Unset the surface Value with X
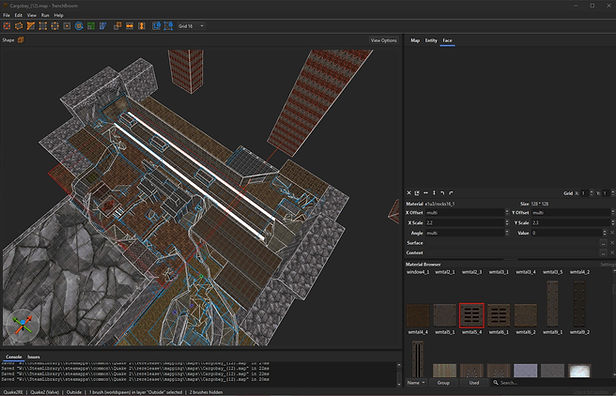The height and width of the screenshot is (396, 616). click(612, 233)
